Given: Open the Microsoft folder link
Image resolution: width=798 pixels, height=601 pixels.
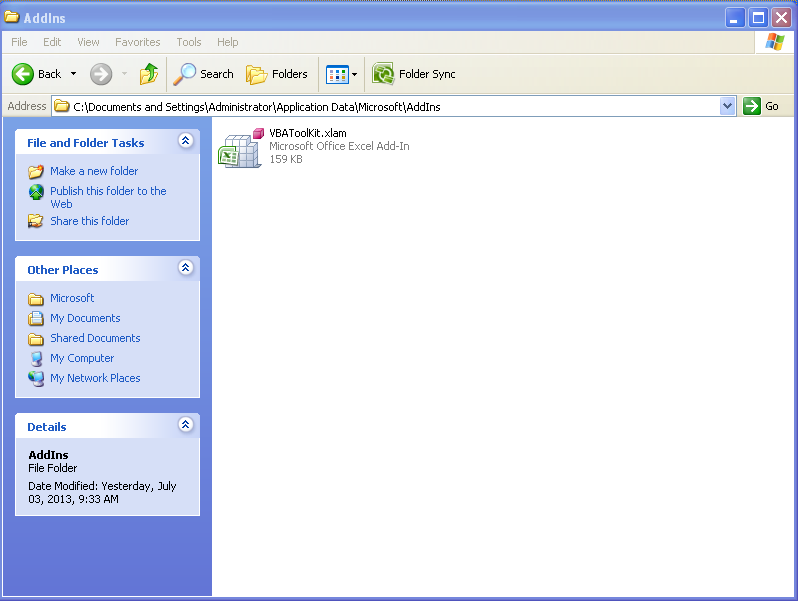Looking at the screenshot, I should [x=72, y=298].
